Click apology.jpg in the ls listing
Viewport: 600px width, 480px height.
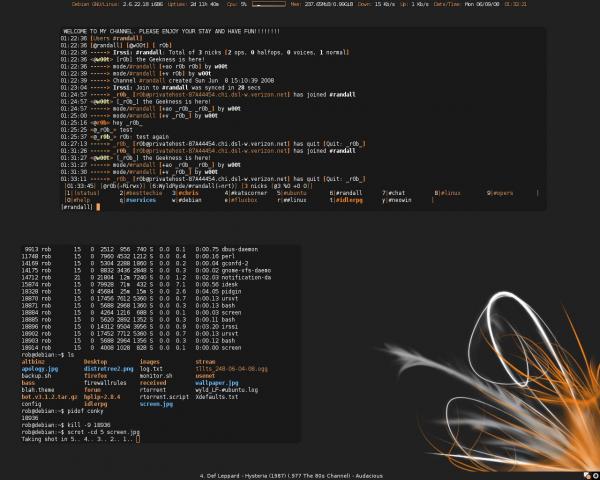40,369
